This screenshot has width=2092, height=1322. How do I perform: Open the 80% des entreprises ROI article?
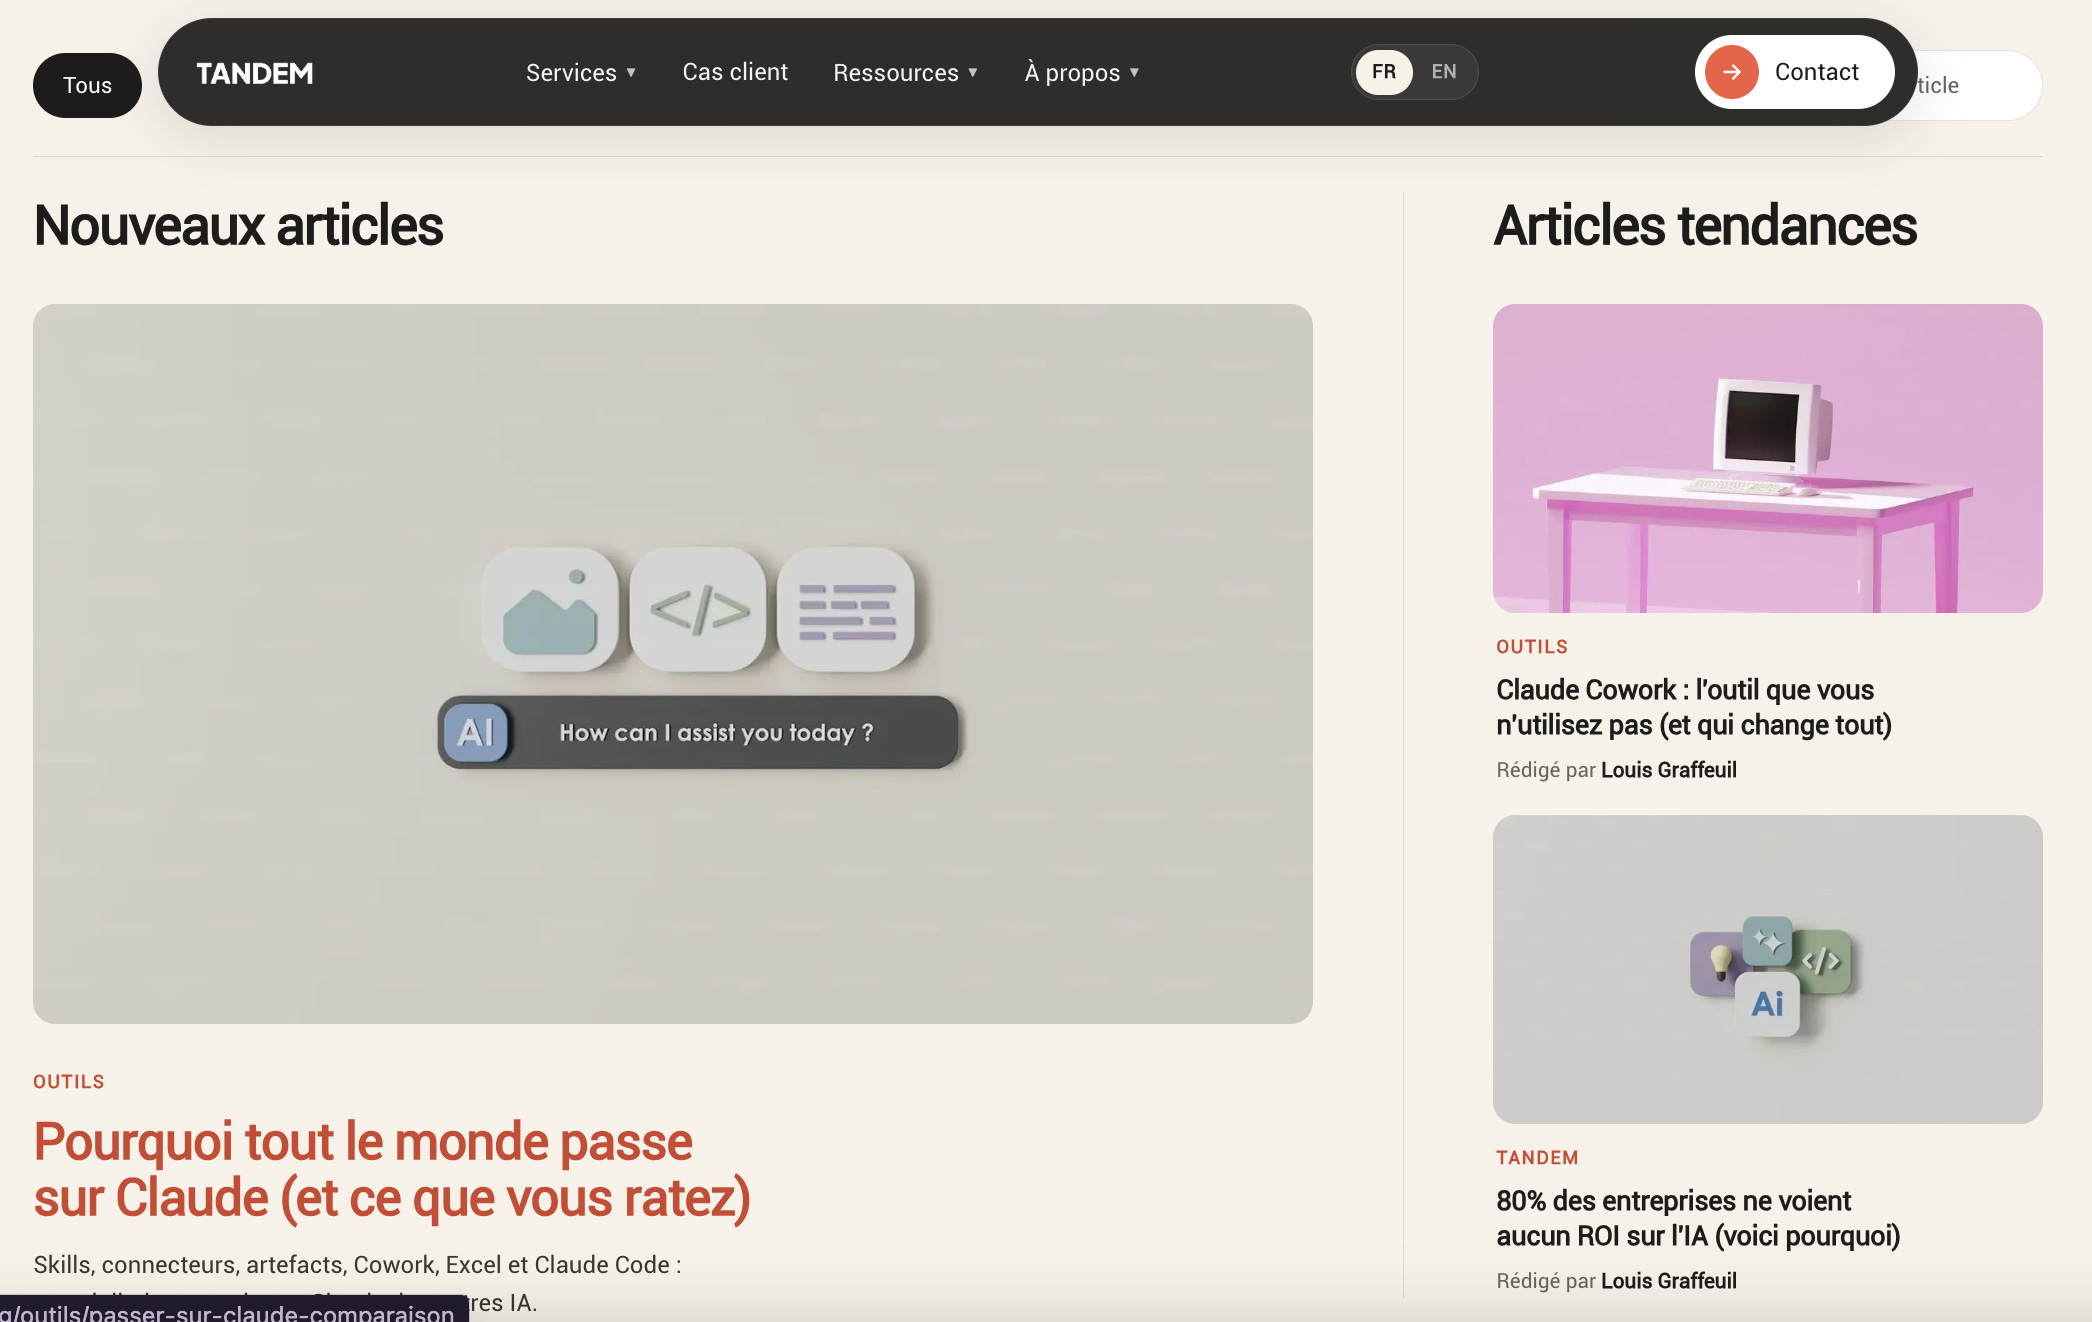coord(1697,1218)
